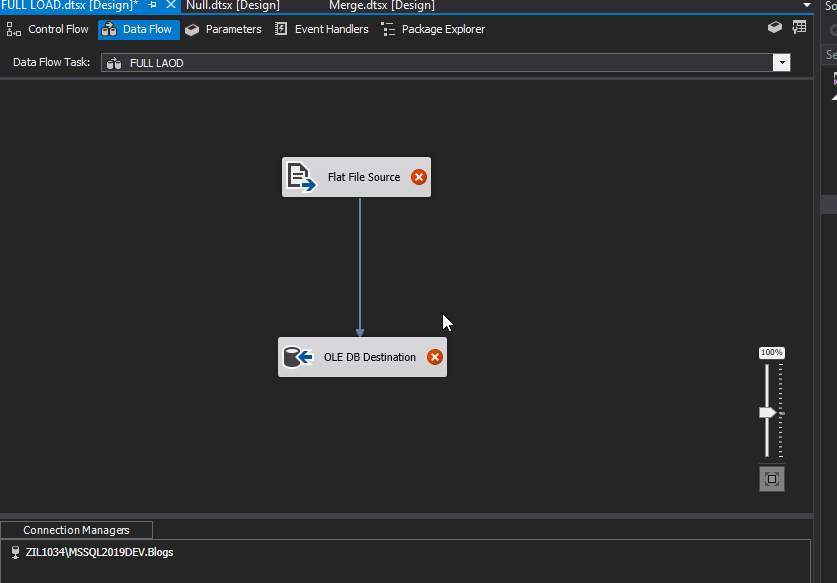Close the FULL LOAD.dtsx document tab
837x583 pixels.
tap(170, 5)
